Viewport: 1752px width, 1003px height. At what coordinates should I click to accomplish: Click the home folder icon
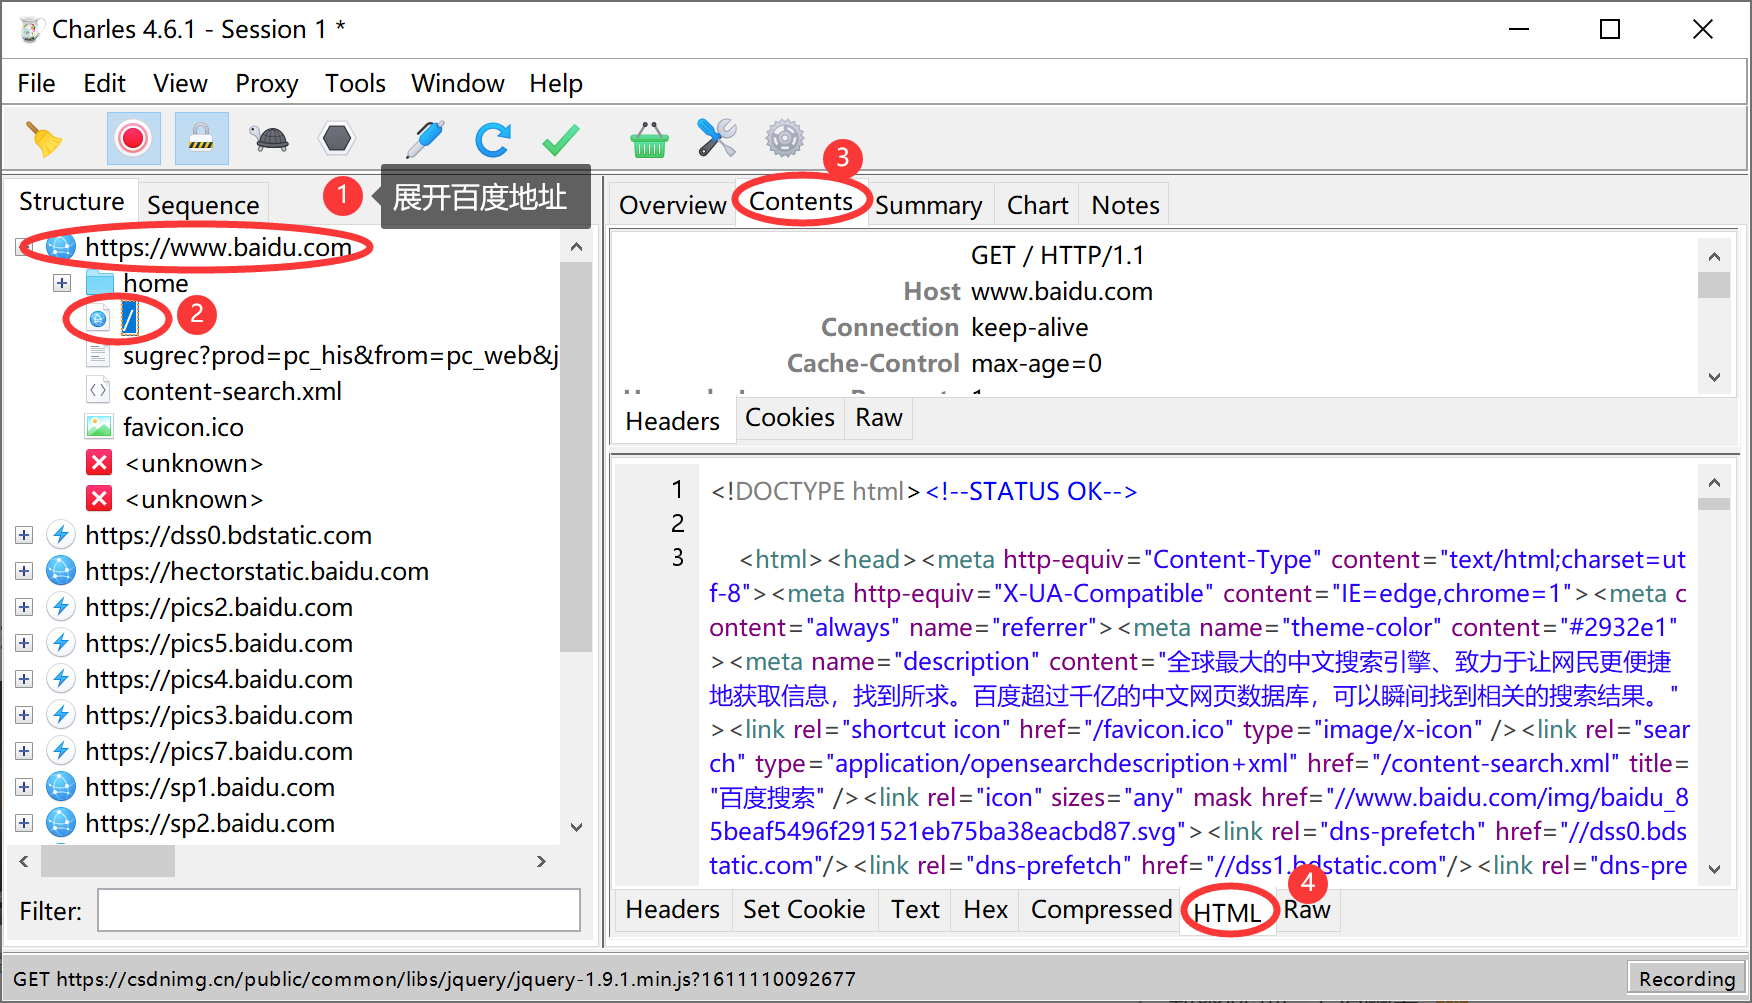pyautogui.click(x=99, y=283)
